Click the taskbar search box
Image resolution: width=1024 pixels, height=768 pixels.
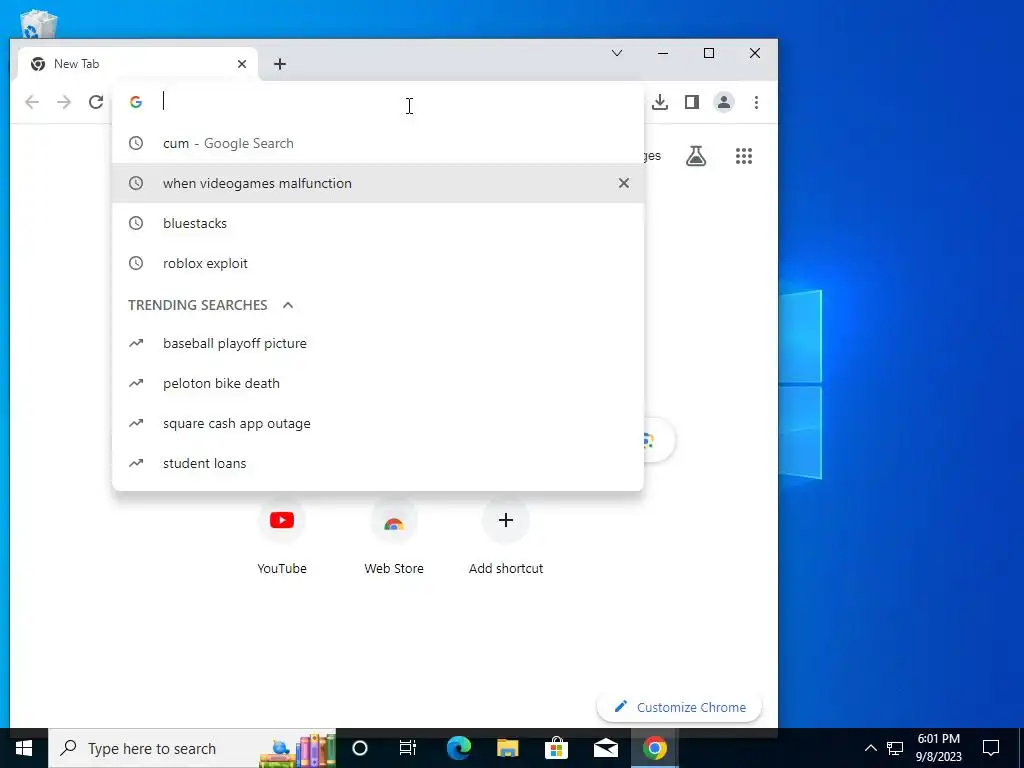click(x=192, y=748)
